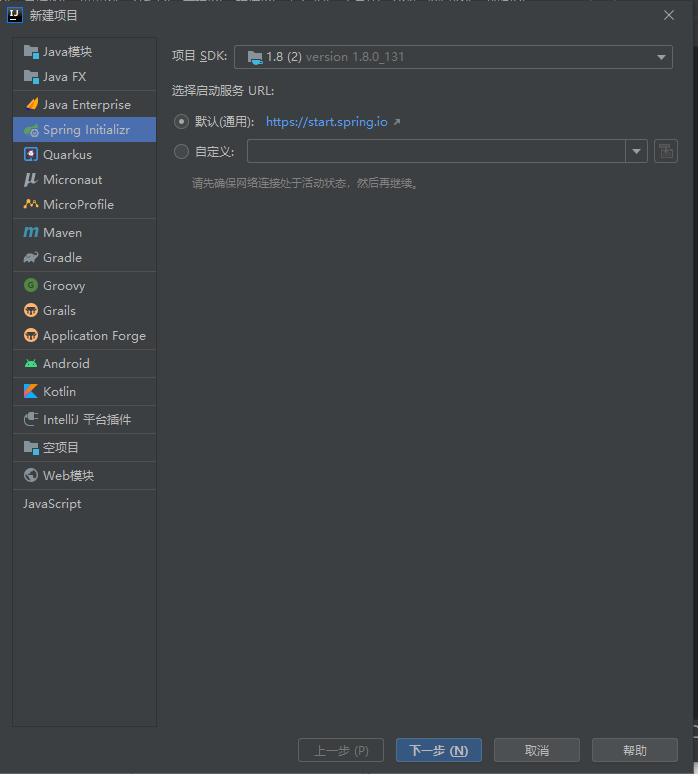The image size is (698, 774).
Task: Choose Android project type
Action: click(x=84, y=363)
